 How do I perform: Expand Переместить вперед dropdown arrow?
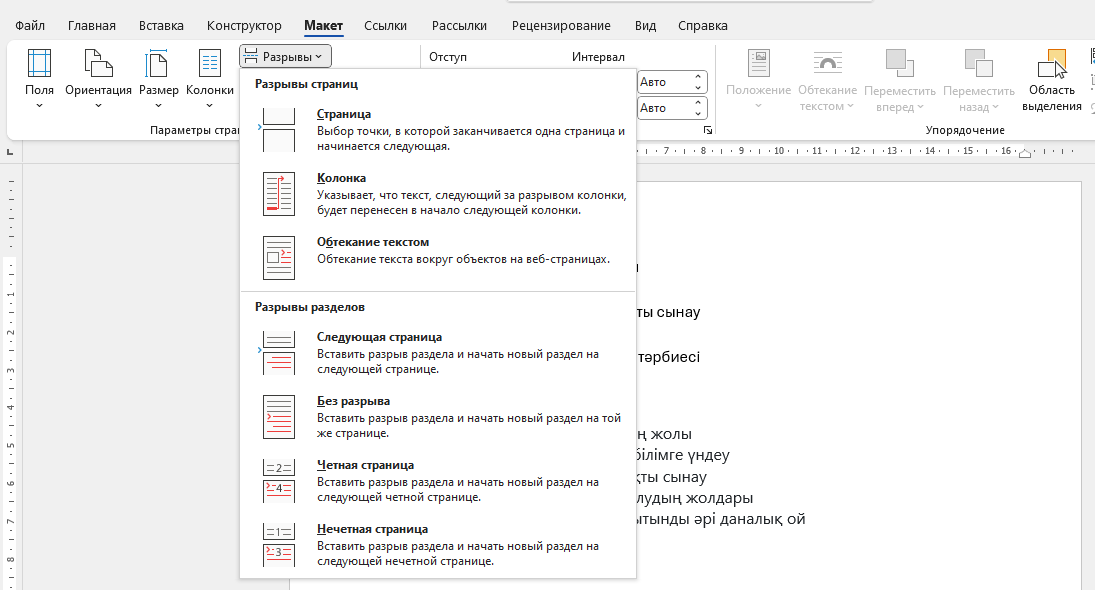920,107
